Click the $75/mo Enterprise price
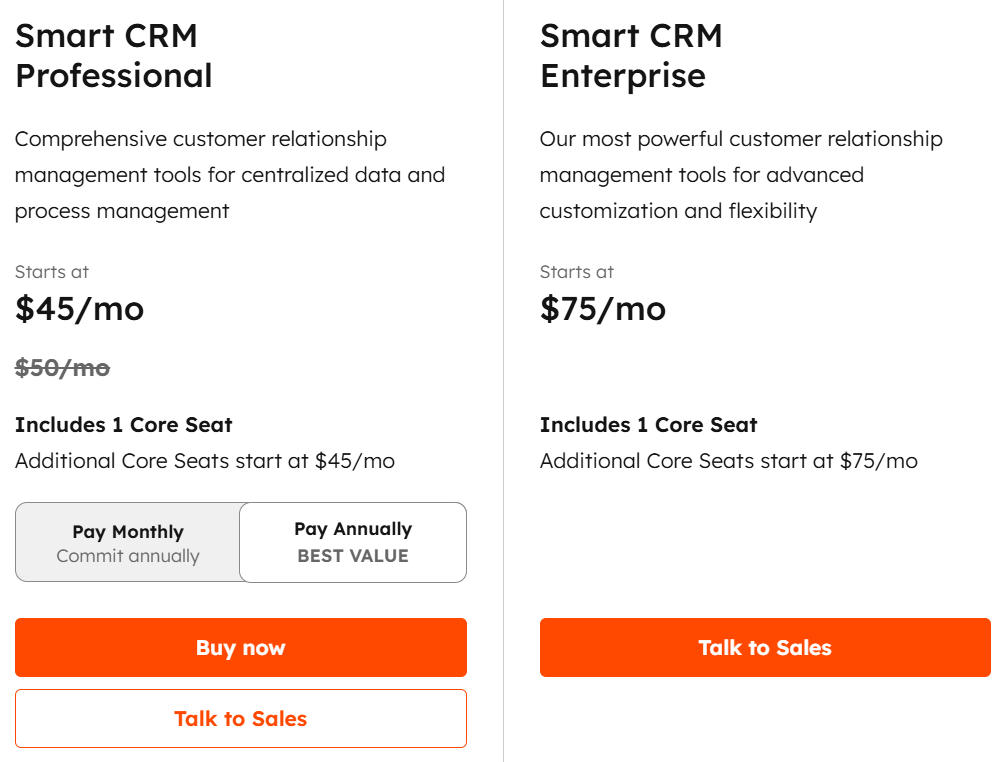The width and height of the screenshot is (1006, 762). 603,309
